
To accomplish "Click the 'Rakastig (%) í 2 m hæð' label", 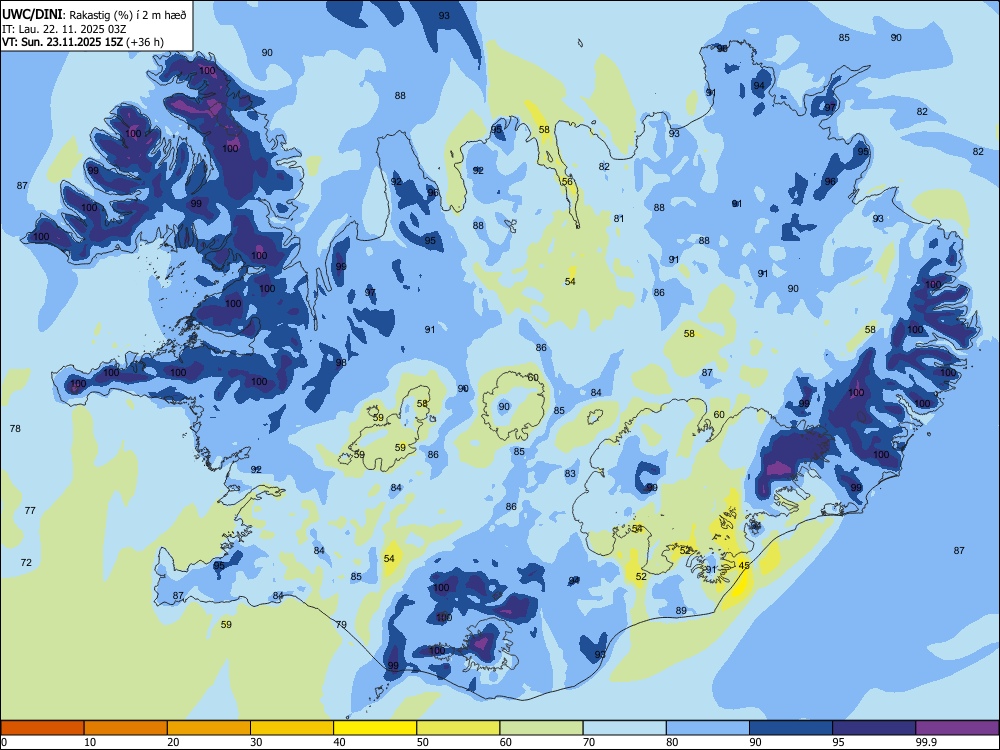I will [128, 15].
